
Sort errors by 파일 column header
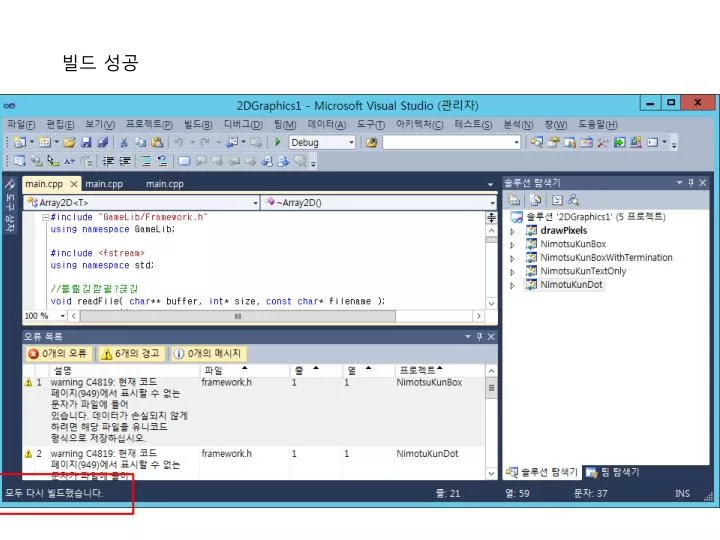pos(245,370)
